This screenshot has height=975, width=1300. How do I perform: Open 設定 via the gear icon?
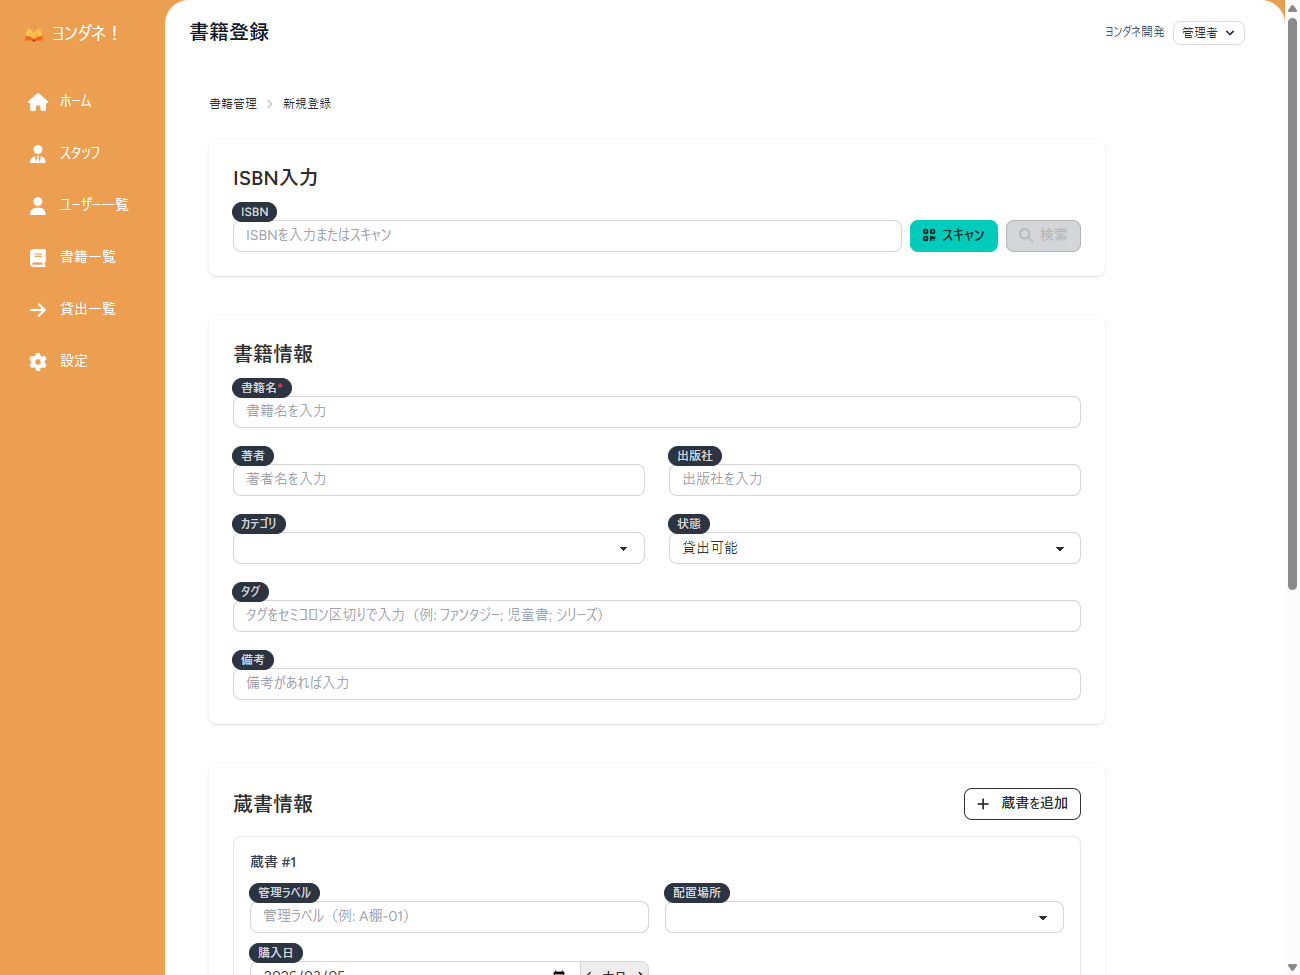(x=38, y=361)
